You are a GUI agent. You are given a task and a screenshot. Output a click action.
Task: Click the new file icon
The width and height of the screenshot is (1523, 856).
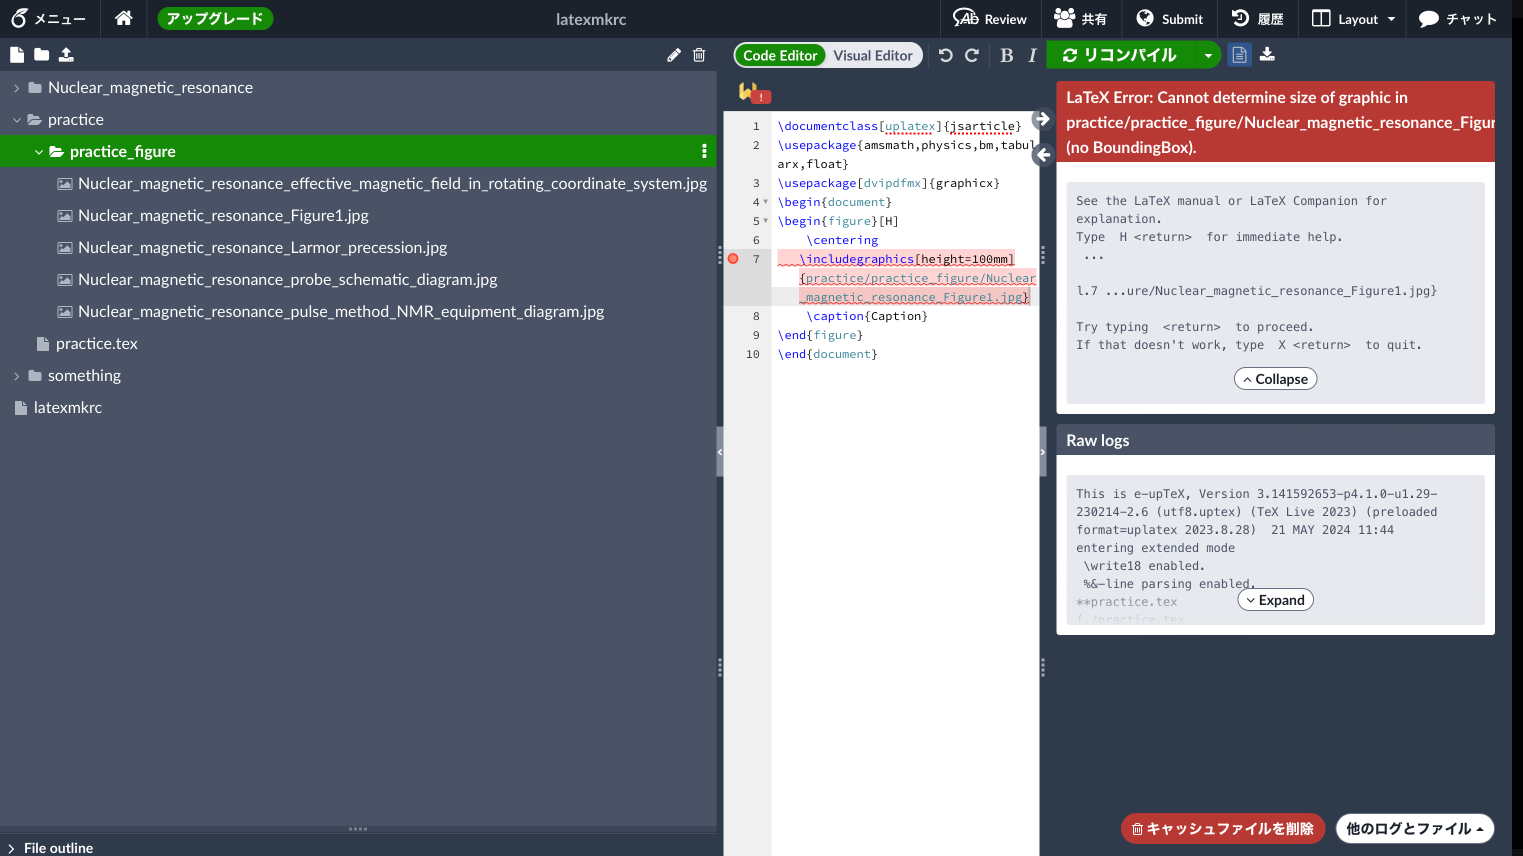point(17,55)
